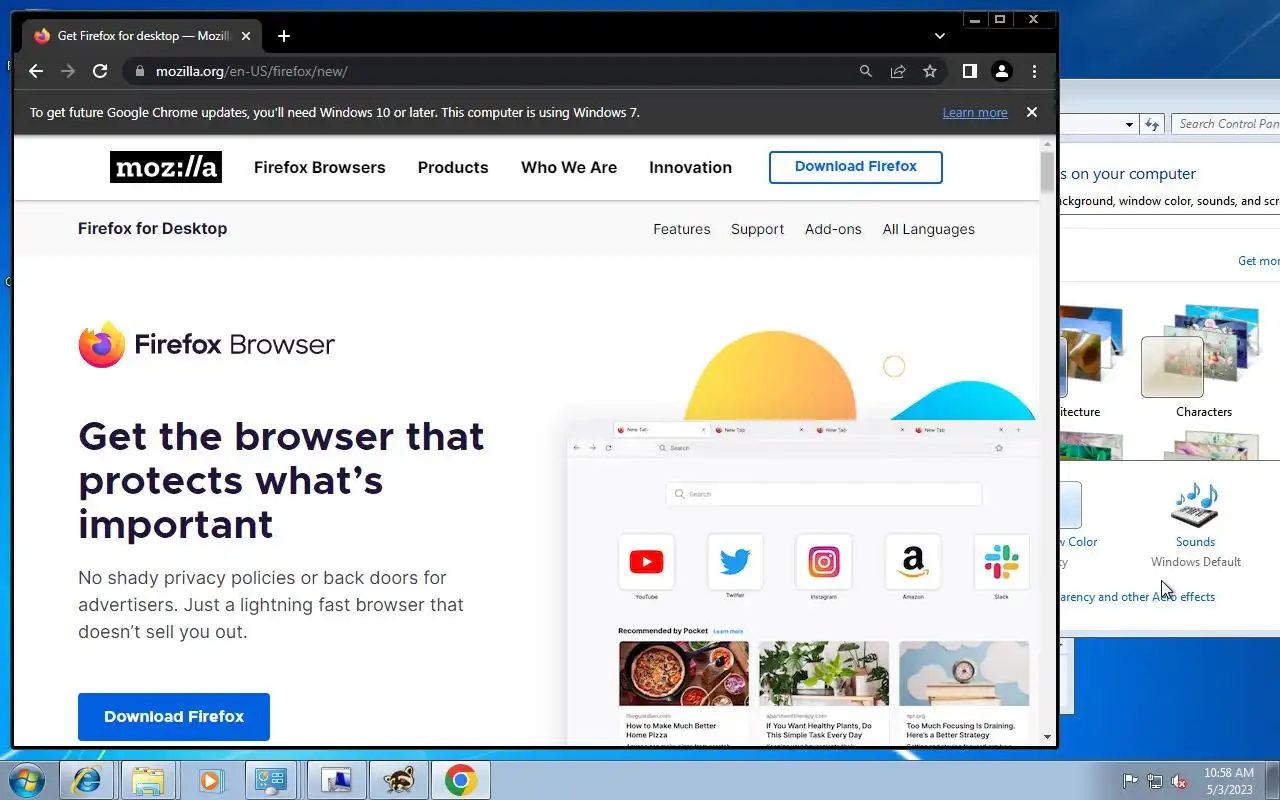Click the Search Control Panel field
The image size is (1280, 800).
pos(1226,124)
